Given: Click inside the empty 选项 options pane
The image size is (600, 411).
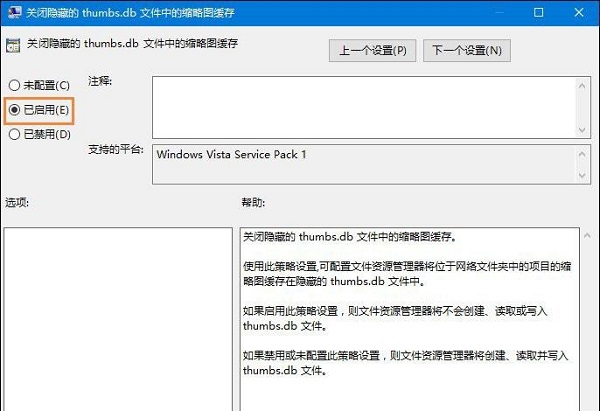Looking at the screenshot, I should [x=116, y=320].
